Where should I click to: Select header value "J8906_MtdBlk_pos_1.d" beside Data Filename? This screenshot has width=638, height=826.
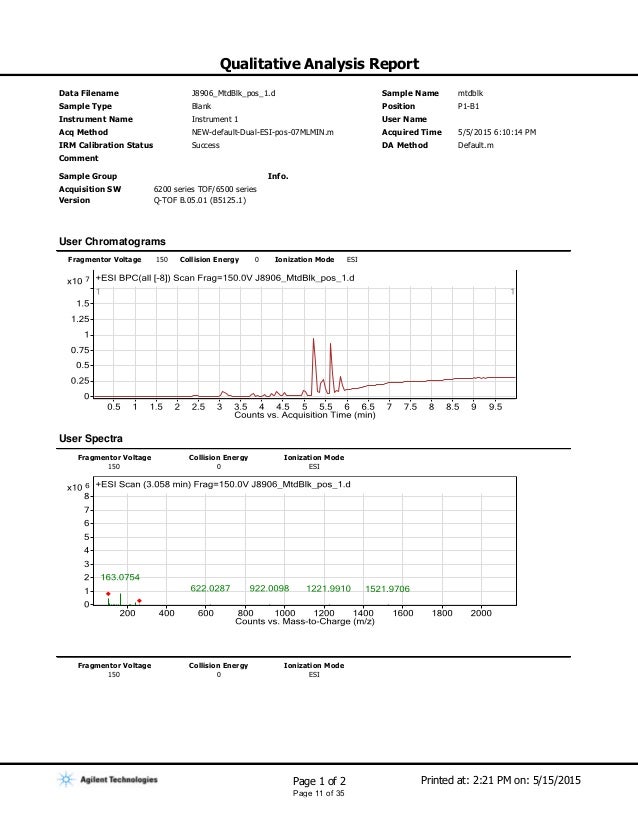(233, 93)
